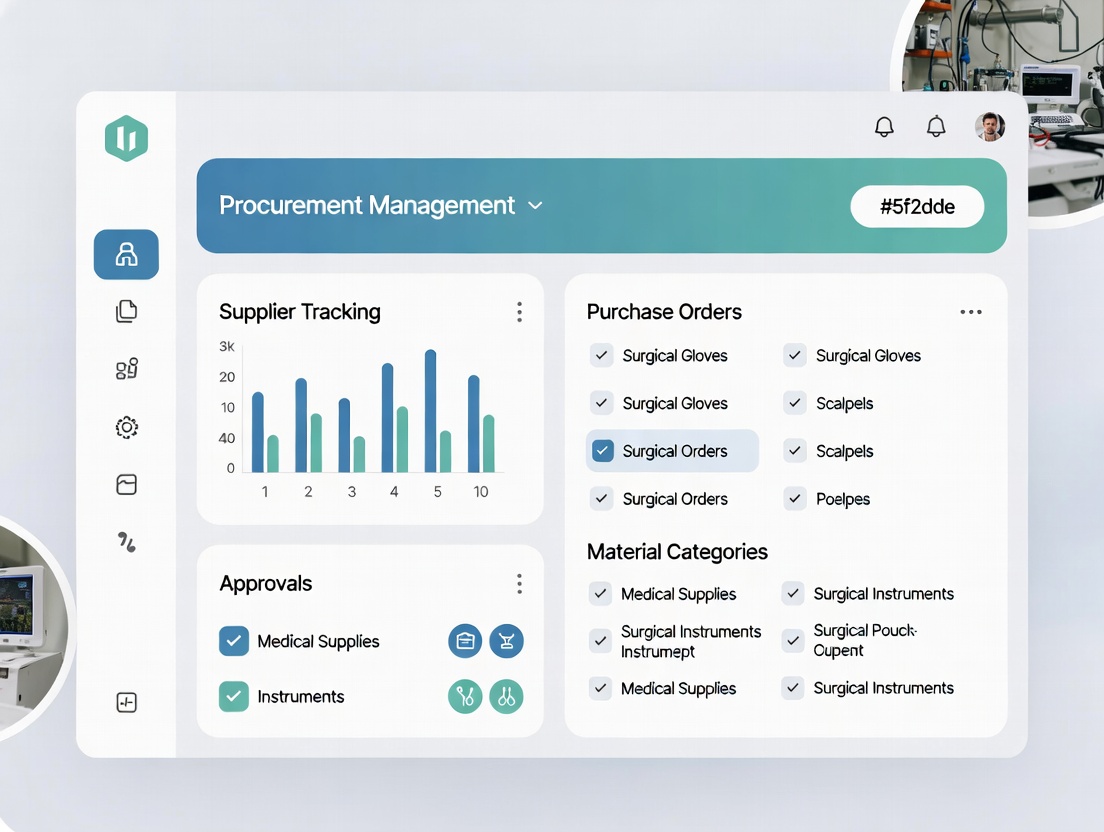The width and height of the screenshot is (1104, 832).
Task: Open the user profile avatar
Action: pyautogui.click(x=989, y=126)
